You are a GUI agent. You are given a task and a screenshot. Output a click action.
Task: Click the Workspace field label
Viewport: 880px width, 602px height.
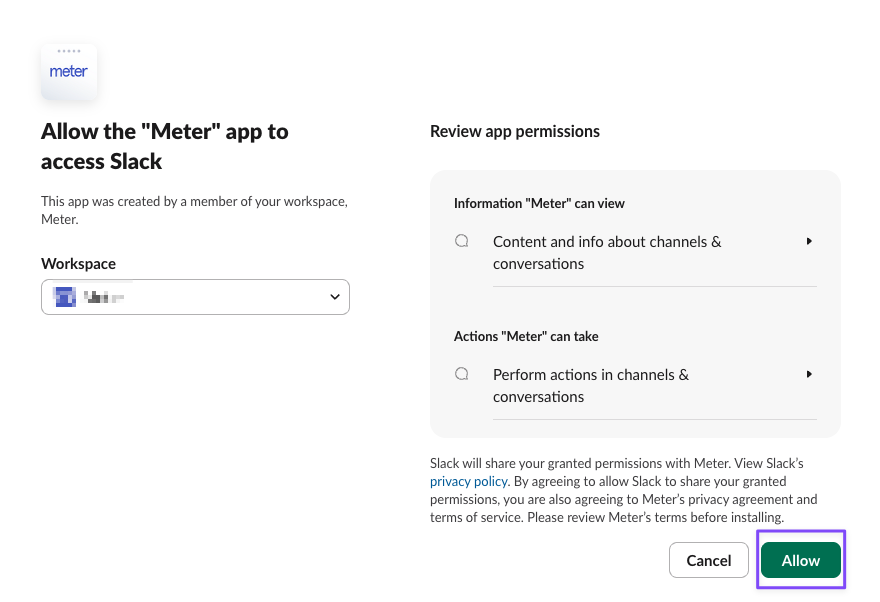(x=78, y=263)
